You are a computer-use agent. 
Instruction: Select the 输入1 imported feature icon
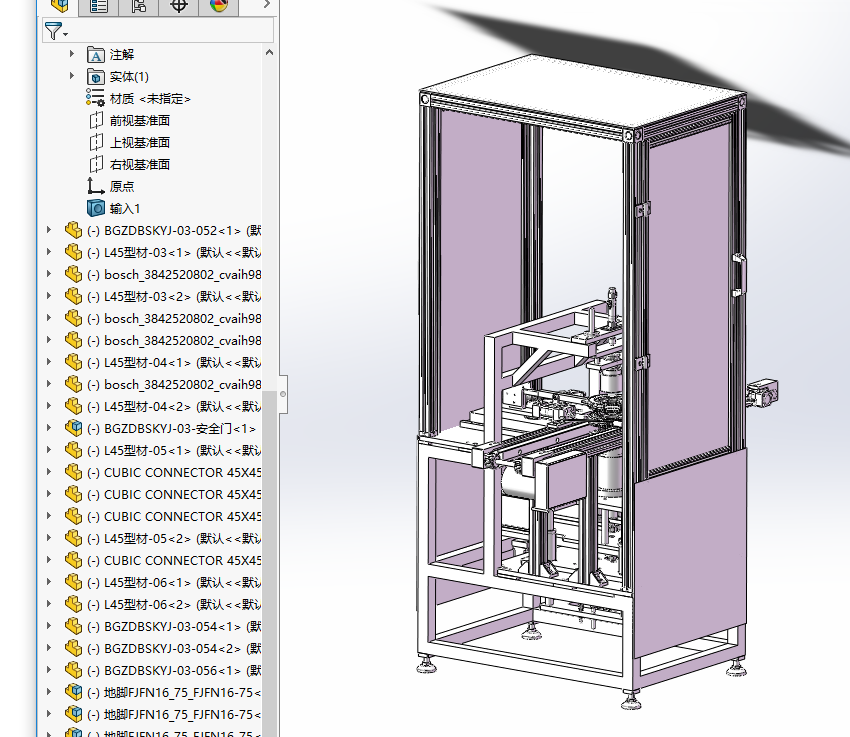coord(96,208)
